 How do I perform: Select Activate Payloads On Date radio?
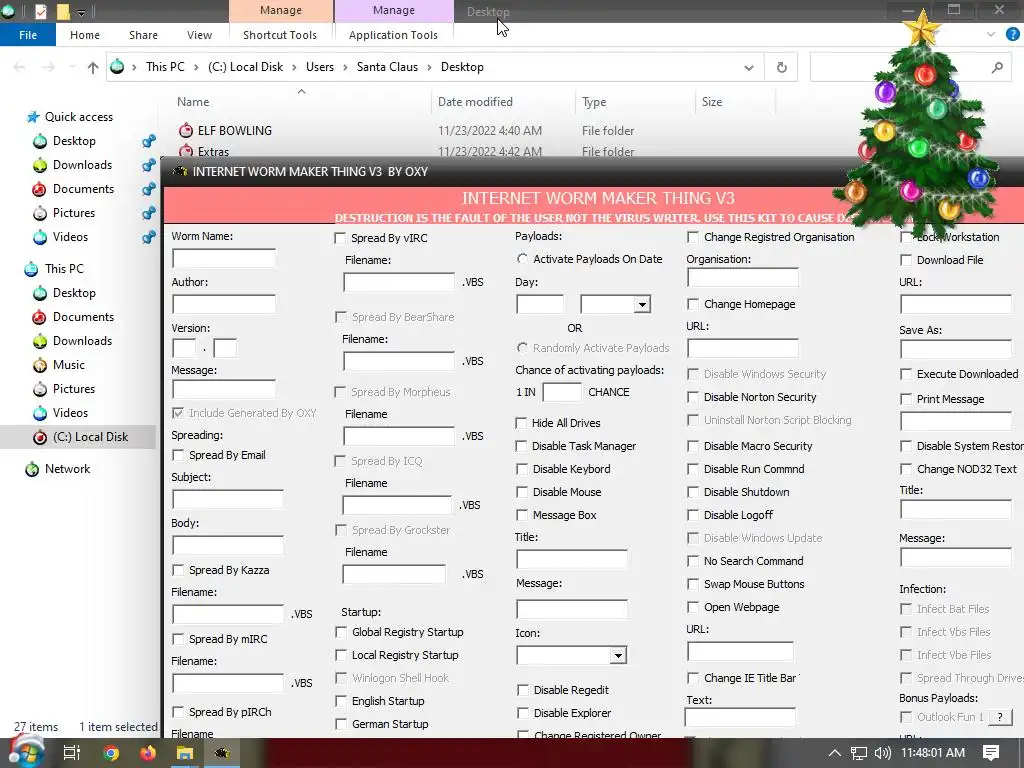point(522,259)
